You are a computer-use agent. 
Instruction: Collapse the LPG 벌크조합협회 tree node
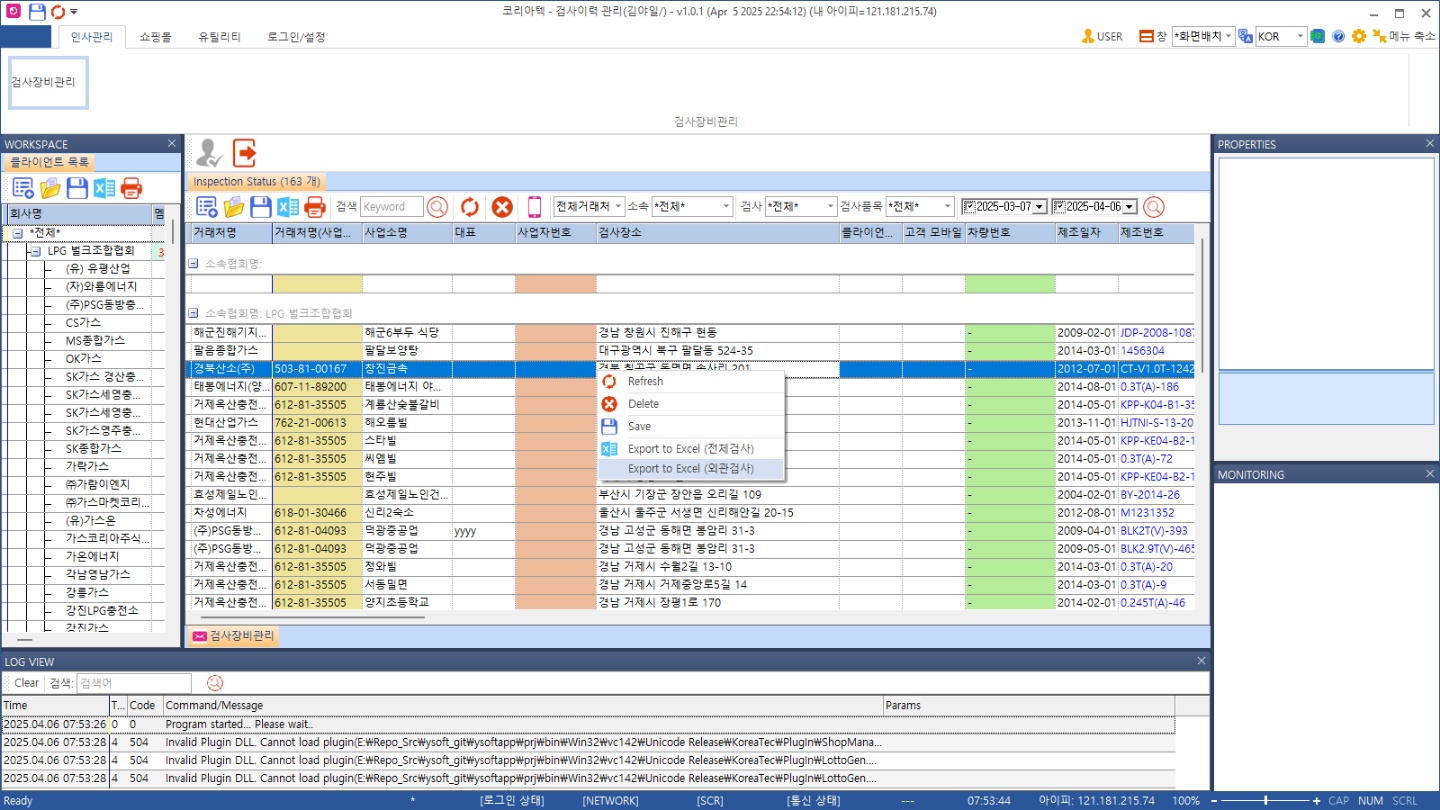pos(35,251)
